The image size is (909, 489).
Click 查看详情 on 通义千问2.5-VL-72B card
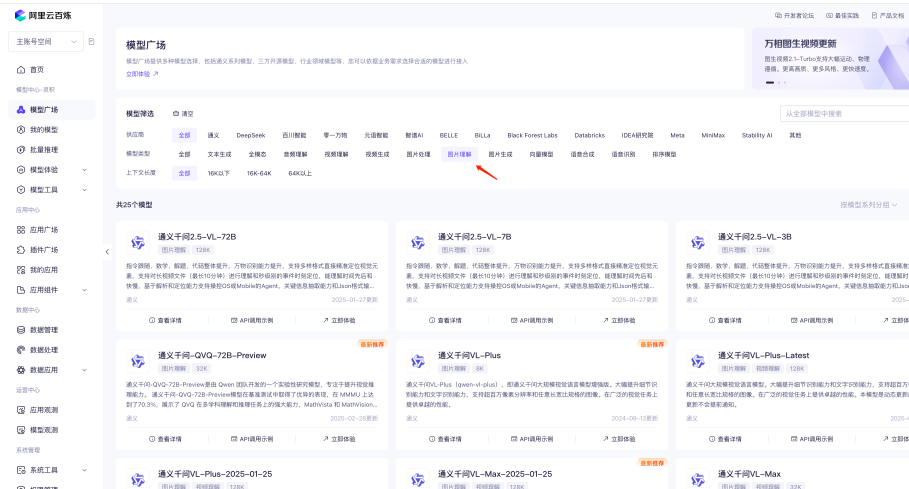[x=165, y=321]
